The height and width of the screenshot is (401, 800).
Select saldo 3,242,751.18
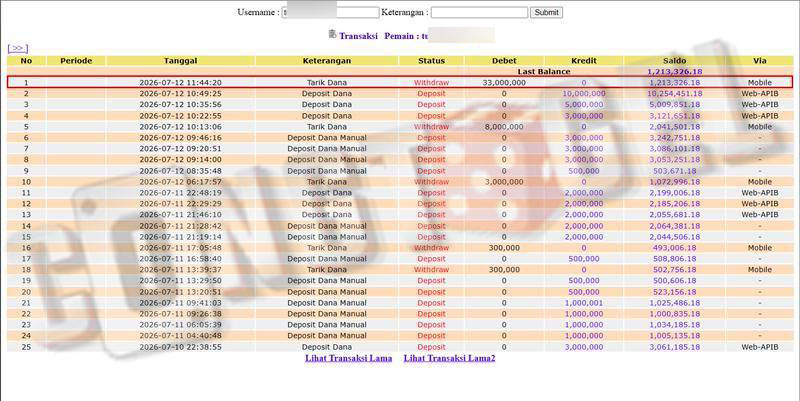(x=674, y=138)
